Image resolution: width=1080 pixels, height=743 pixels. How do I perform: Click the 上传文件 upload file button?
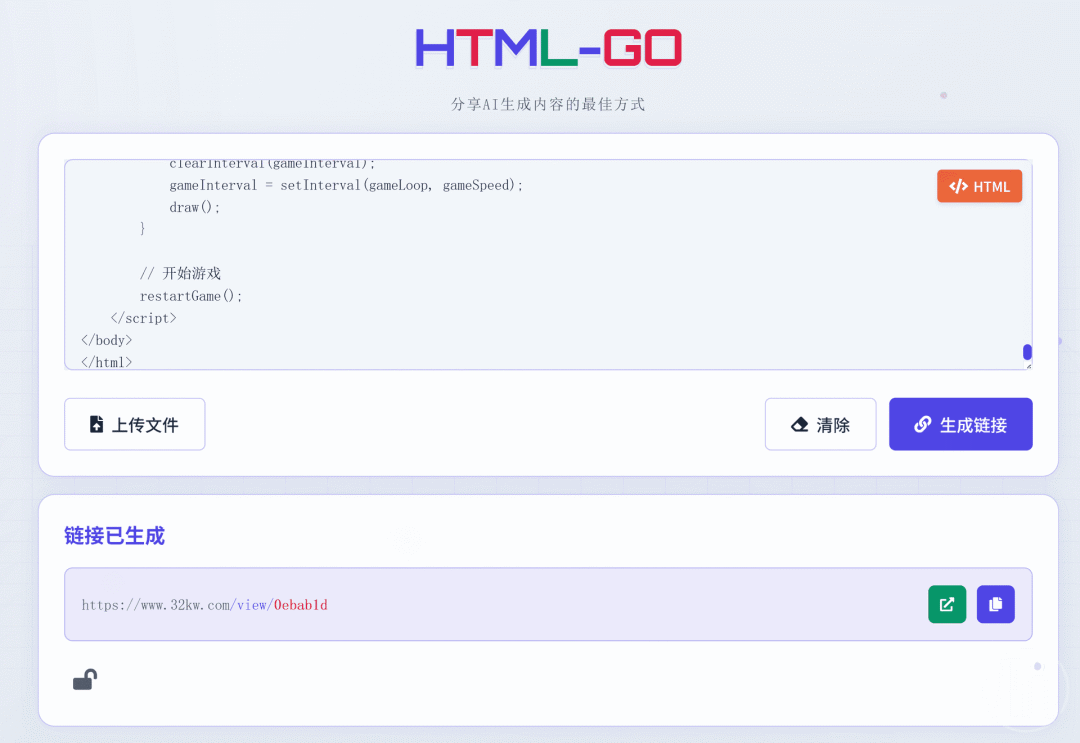[134, 424]
